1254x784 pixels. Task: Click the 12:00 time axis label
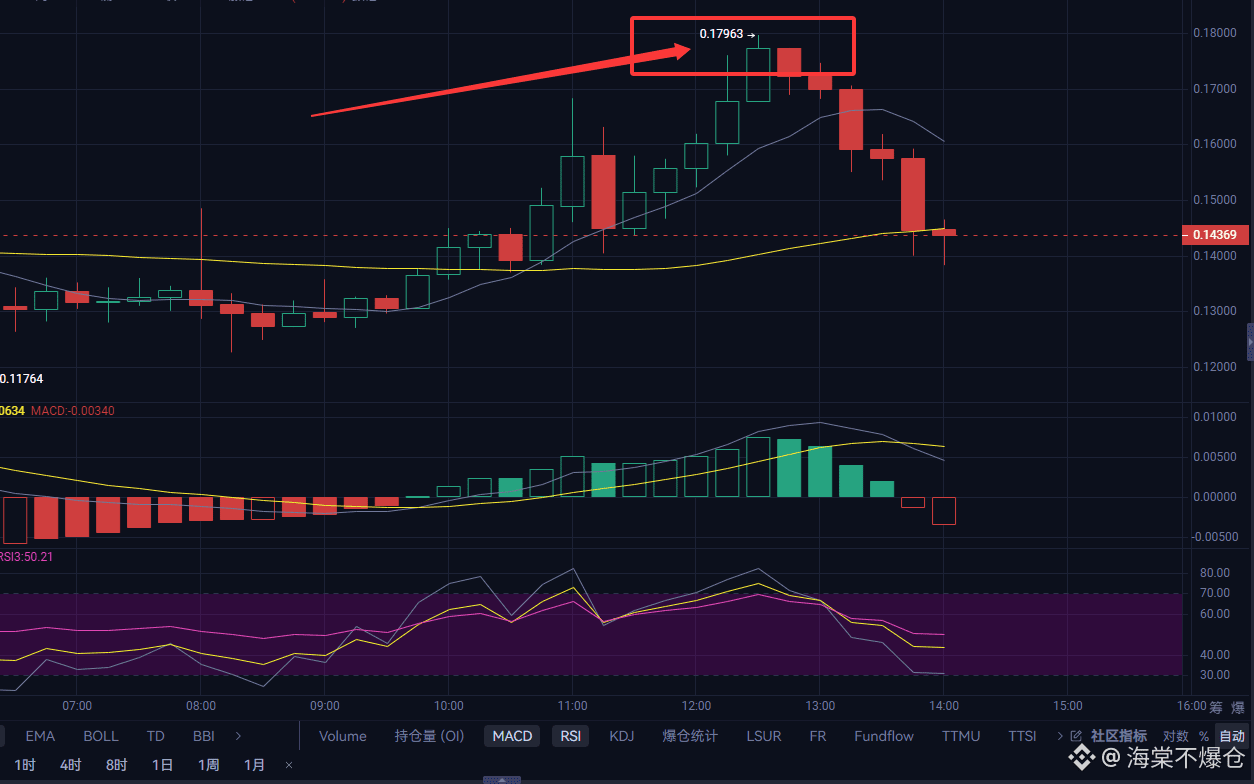pyautogui.click(x=696, y=705)
